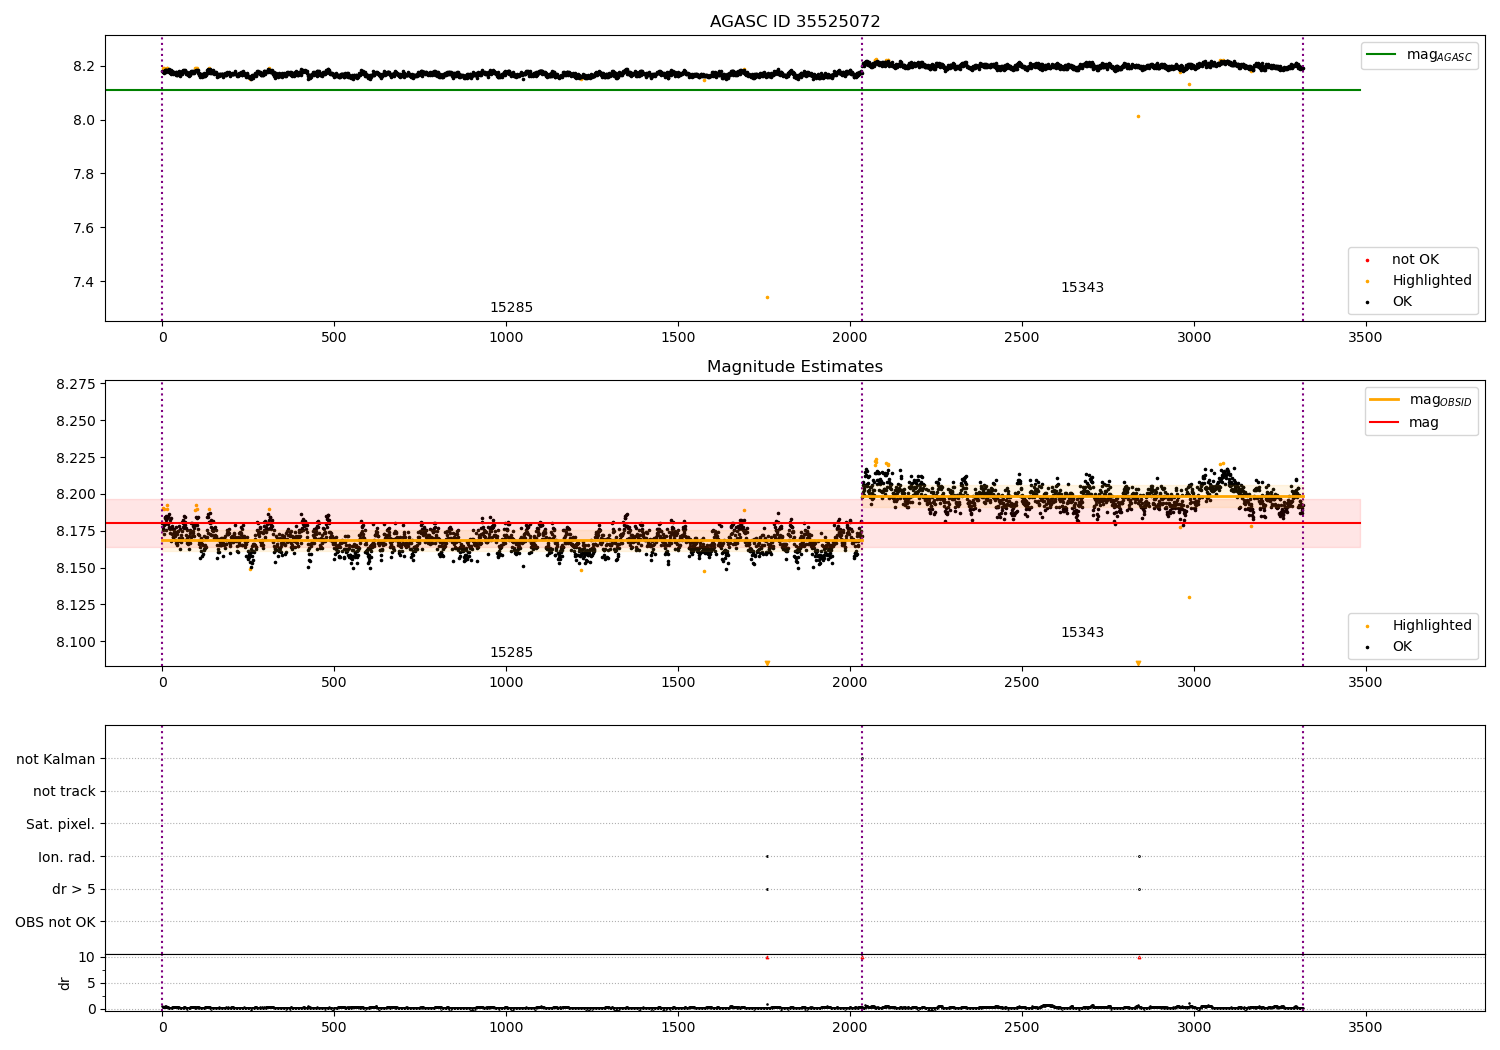The image size is (1500, 1050).
Task: Click the 'Ion. rad.' flag marker near x=1760
Action: pyautogui.click(x=767, y=856)
